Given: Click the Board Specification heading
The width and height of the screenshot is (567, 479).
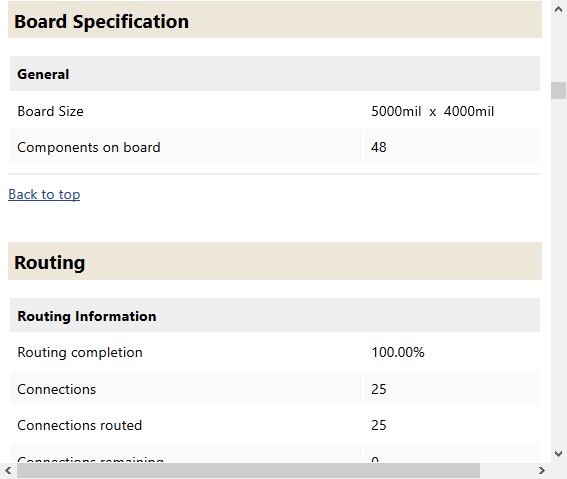Looking at the screenshot, I should [102, 21].
